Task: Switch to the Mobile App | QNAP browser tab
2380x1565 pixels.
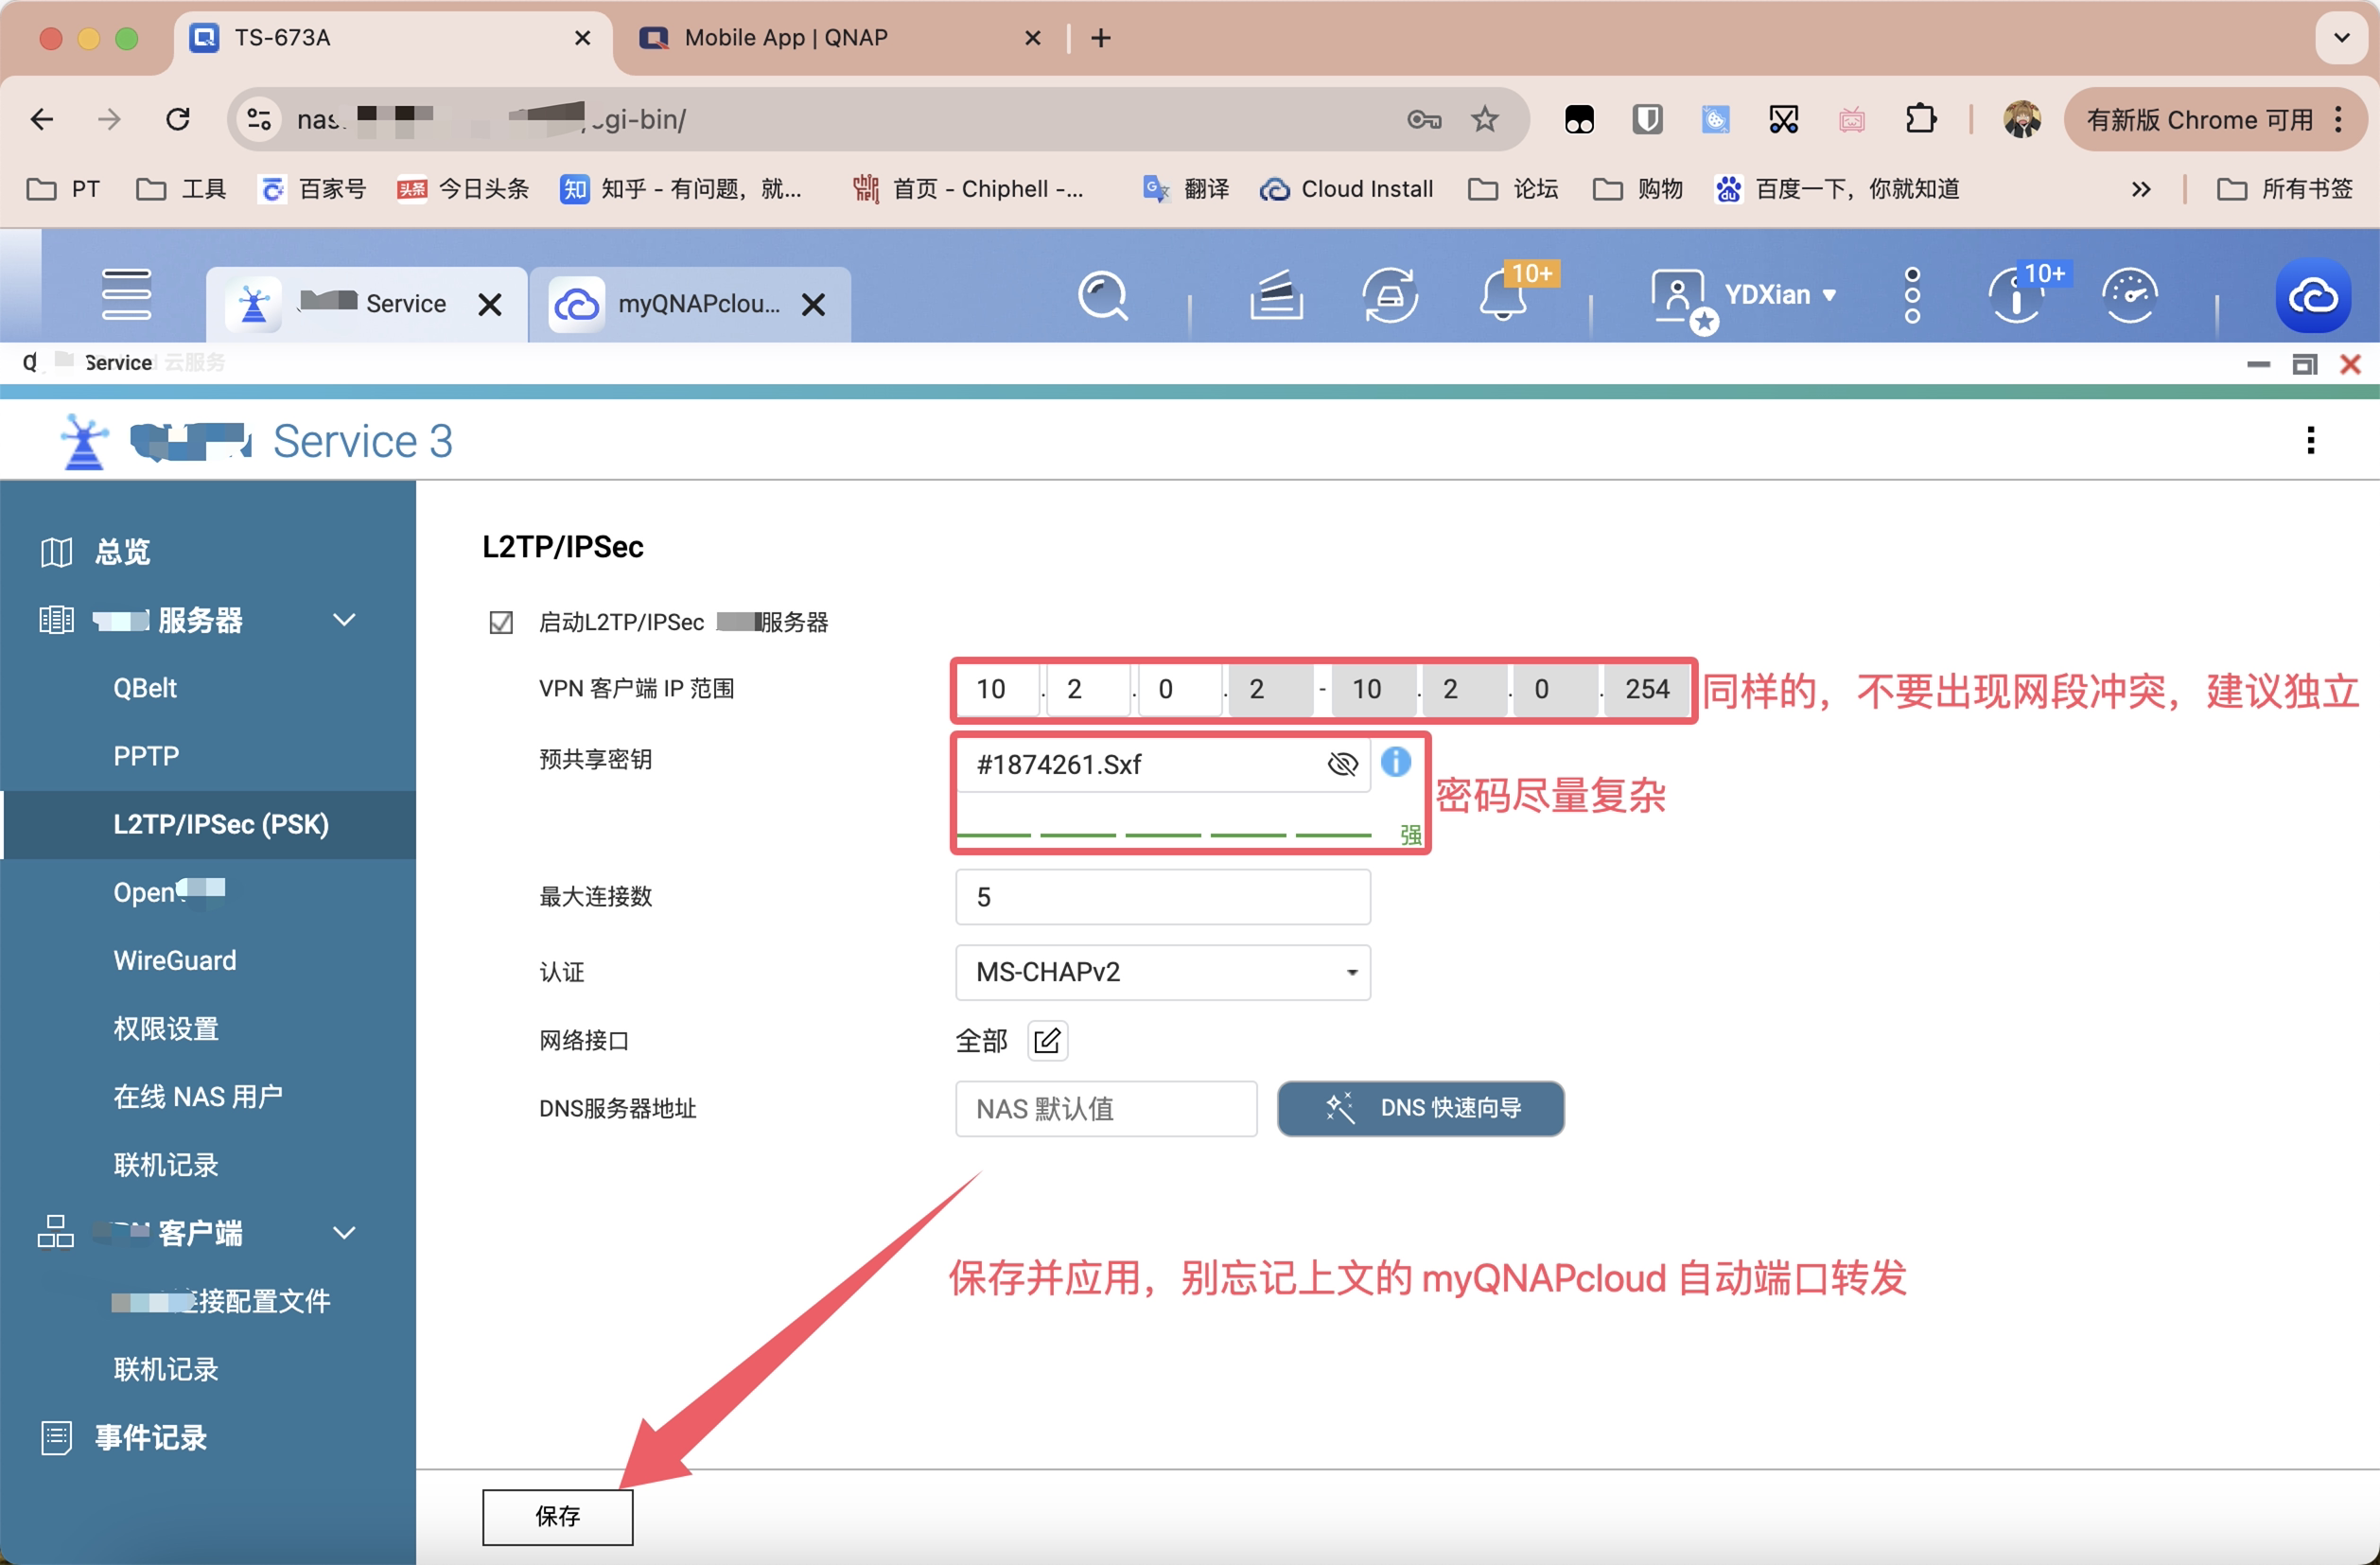Action: tap(838, 38)
